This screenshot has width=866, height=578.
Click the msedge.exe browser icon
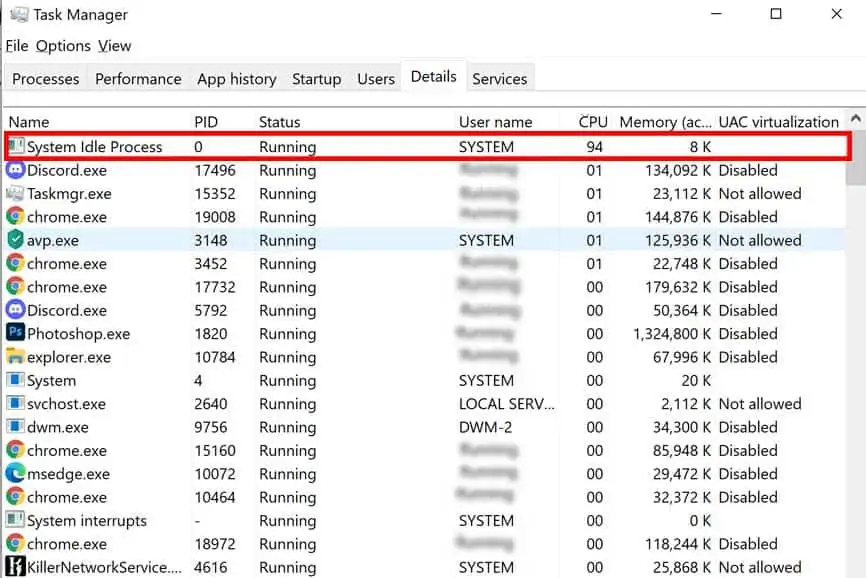click(12, 474)
